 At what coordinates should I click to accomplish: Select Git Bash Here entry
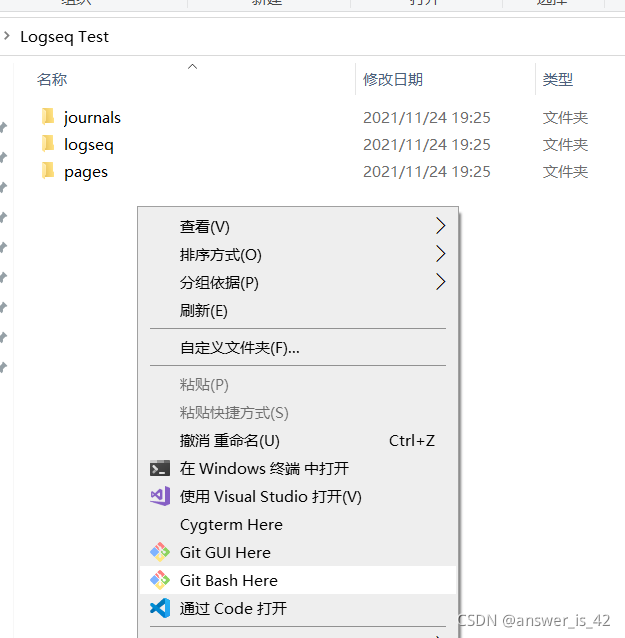(x=298, y=580)
